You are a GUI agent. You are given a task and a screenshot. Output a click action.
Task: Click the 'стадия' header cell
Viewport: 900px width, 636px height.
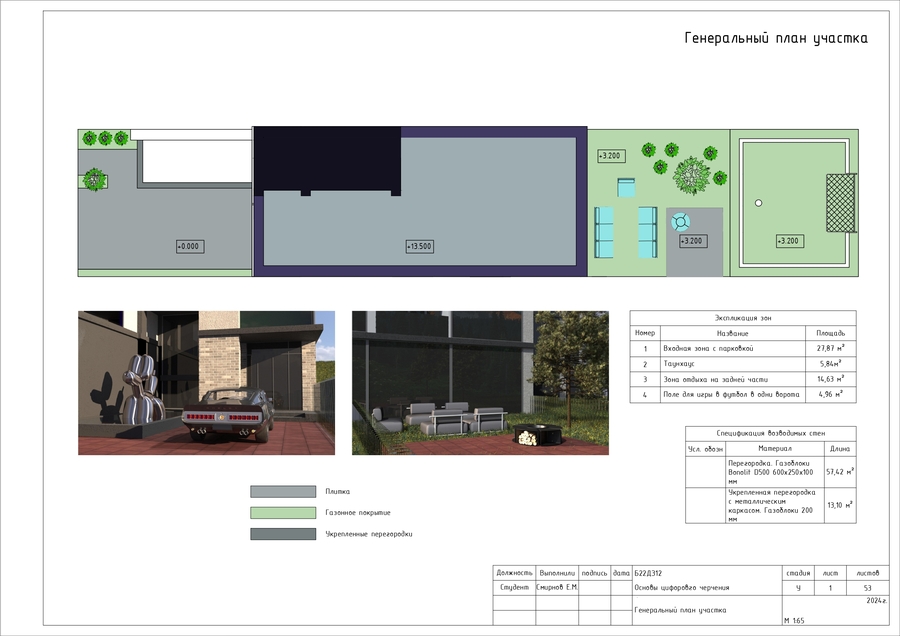point(798,573)
